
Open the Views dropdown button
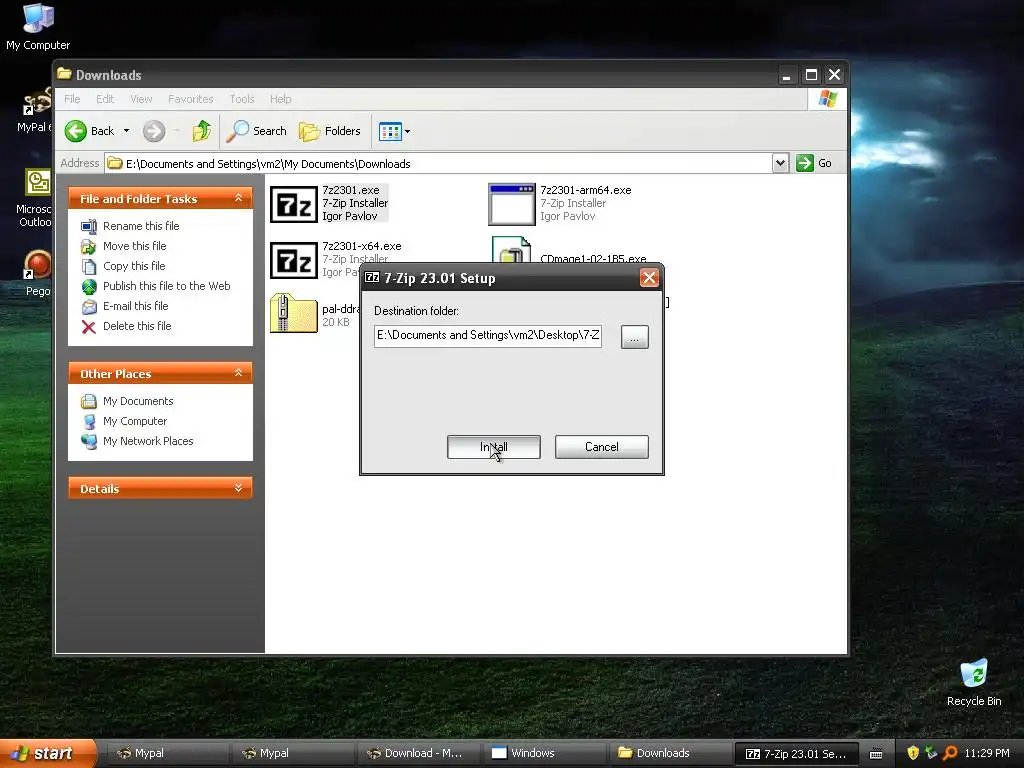pos(394,131)
